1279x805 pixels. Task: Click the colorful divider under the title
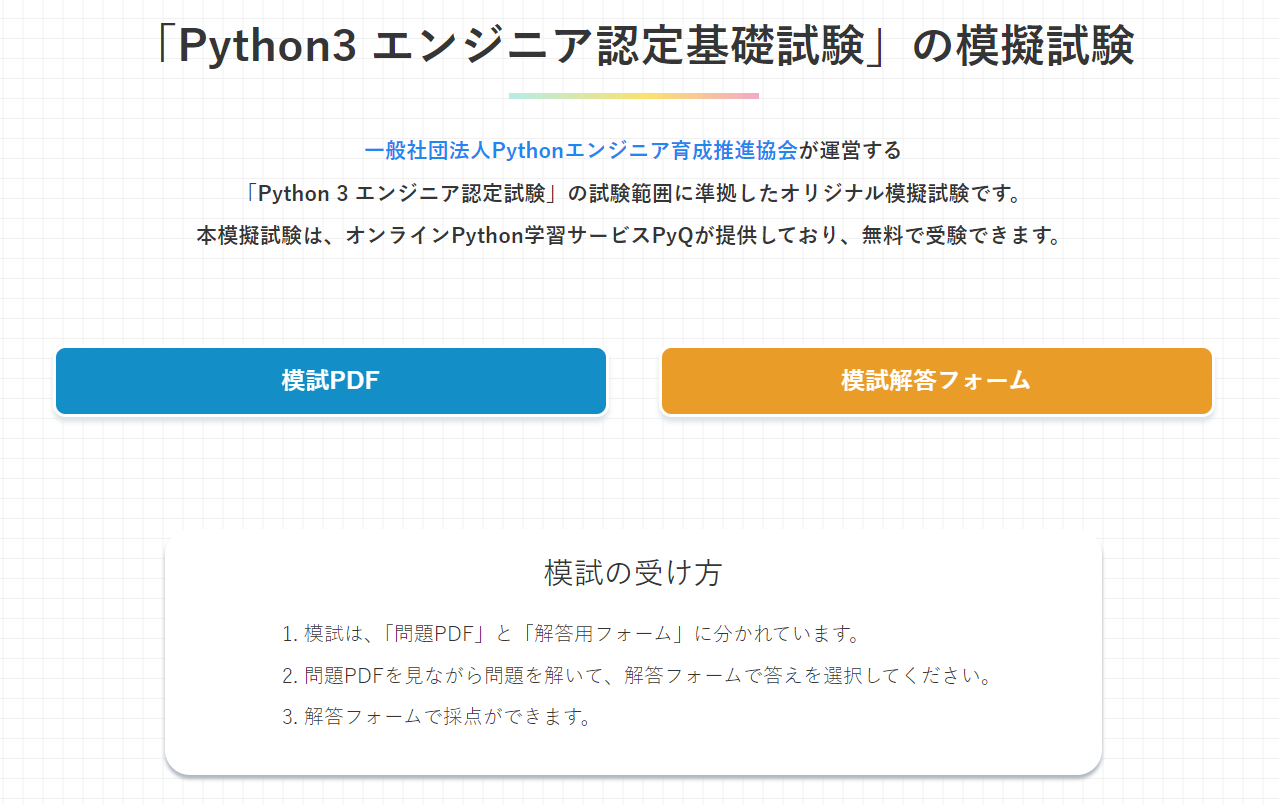(633, 94)
